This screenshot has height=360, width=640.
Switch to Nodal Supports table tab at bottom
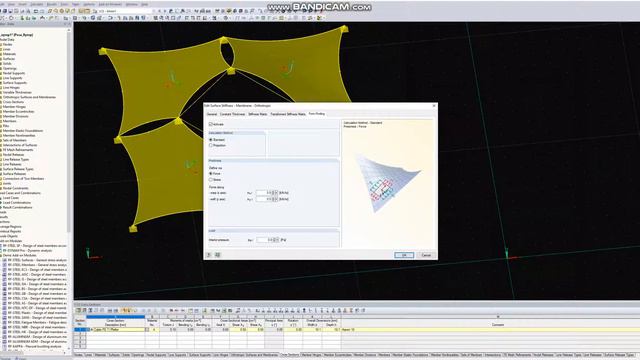click(157, 355)
